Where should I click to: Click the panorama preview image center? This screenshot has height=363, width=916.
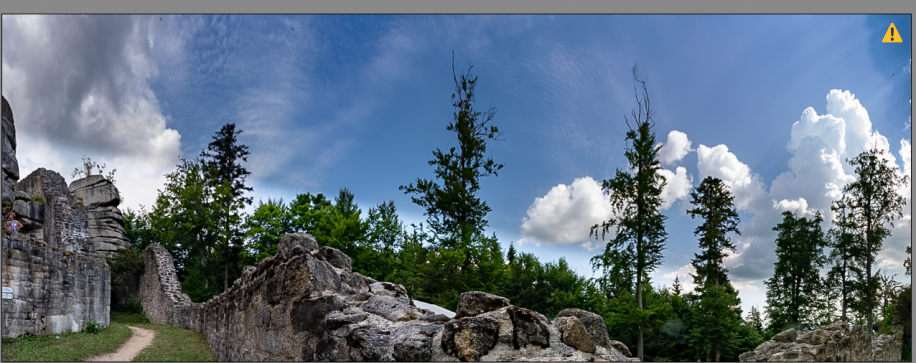click(456, 188)
